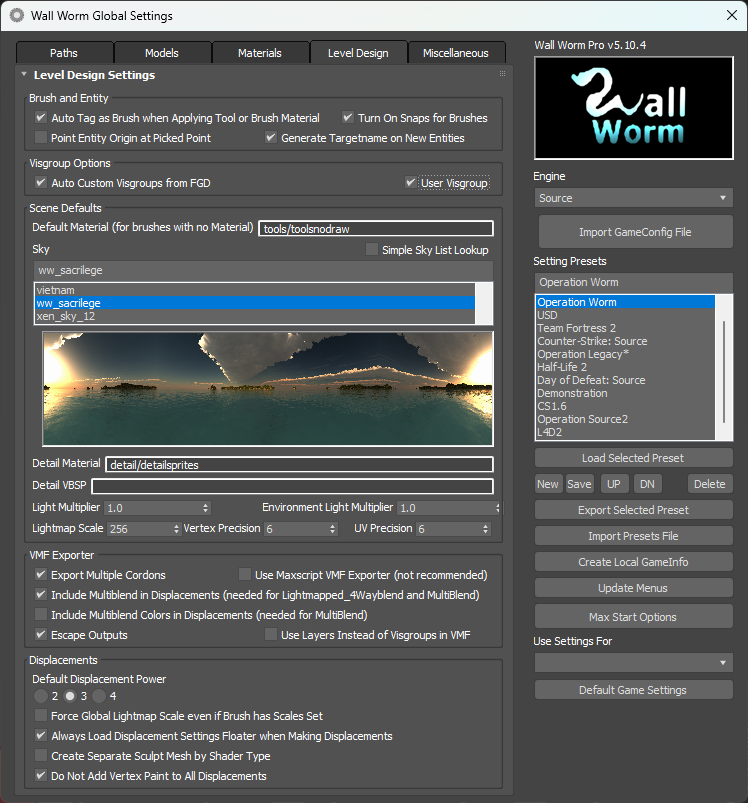Screen dimensions: 748x803
Task: Select the L4D2 preset
Action: [x=625, y=432]
